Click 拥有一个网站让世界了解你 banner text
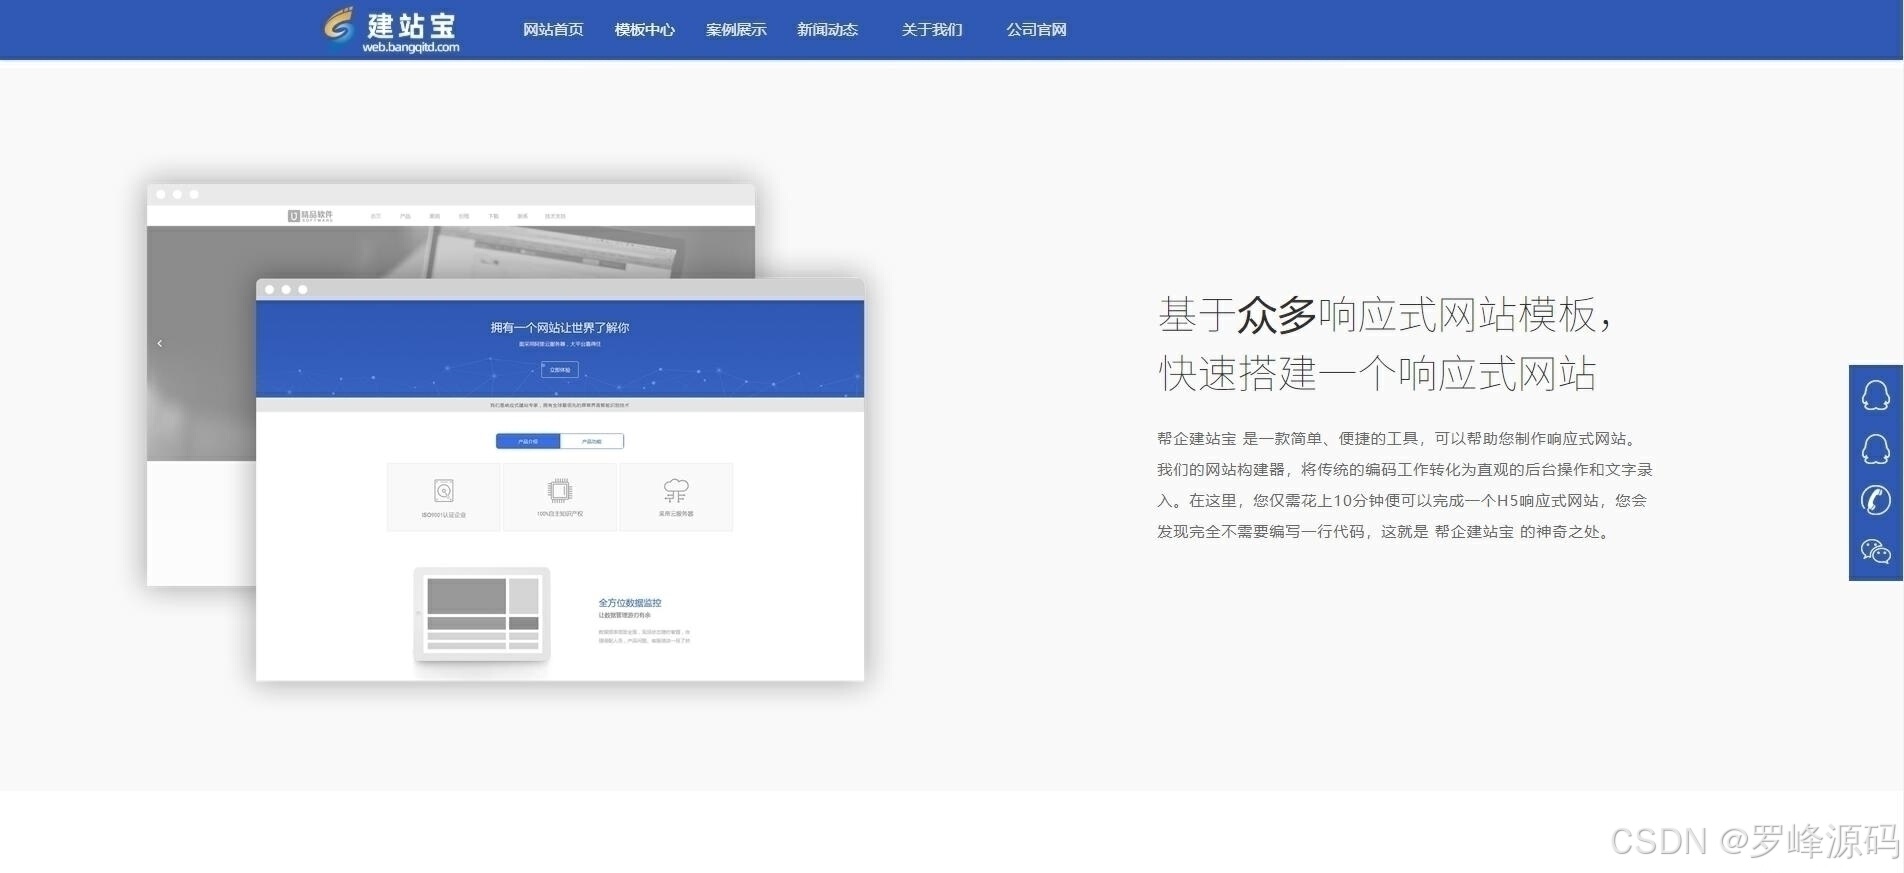 (560, 327)
